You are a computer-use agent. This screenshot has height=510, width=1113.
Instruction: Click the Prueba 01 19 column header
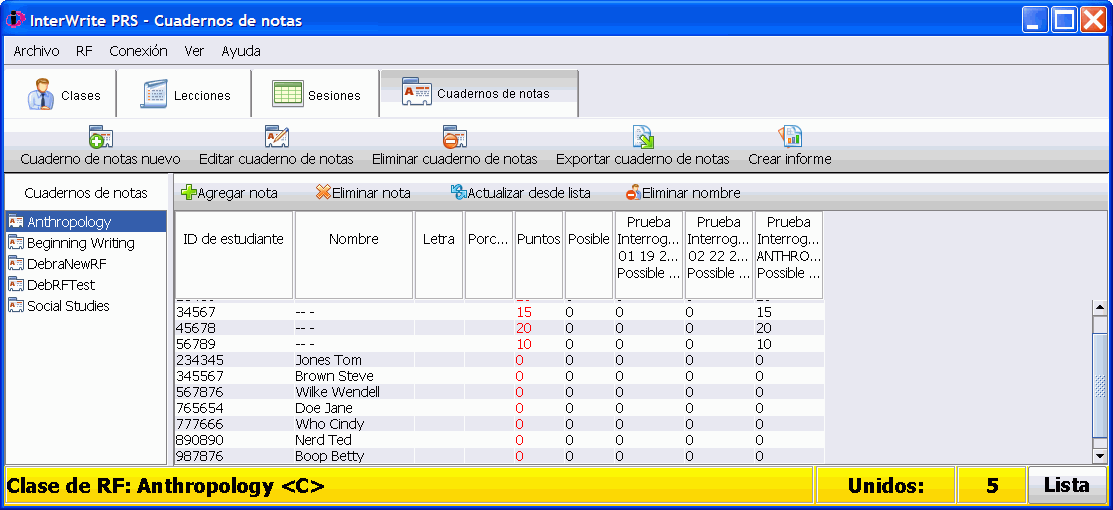click(x=649, y=255)
